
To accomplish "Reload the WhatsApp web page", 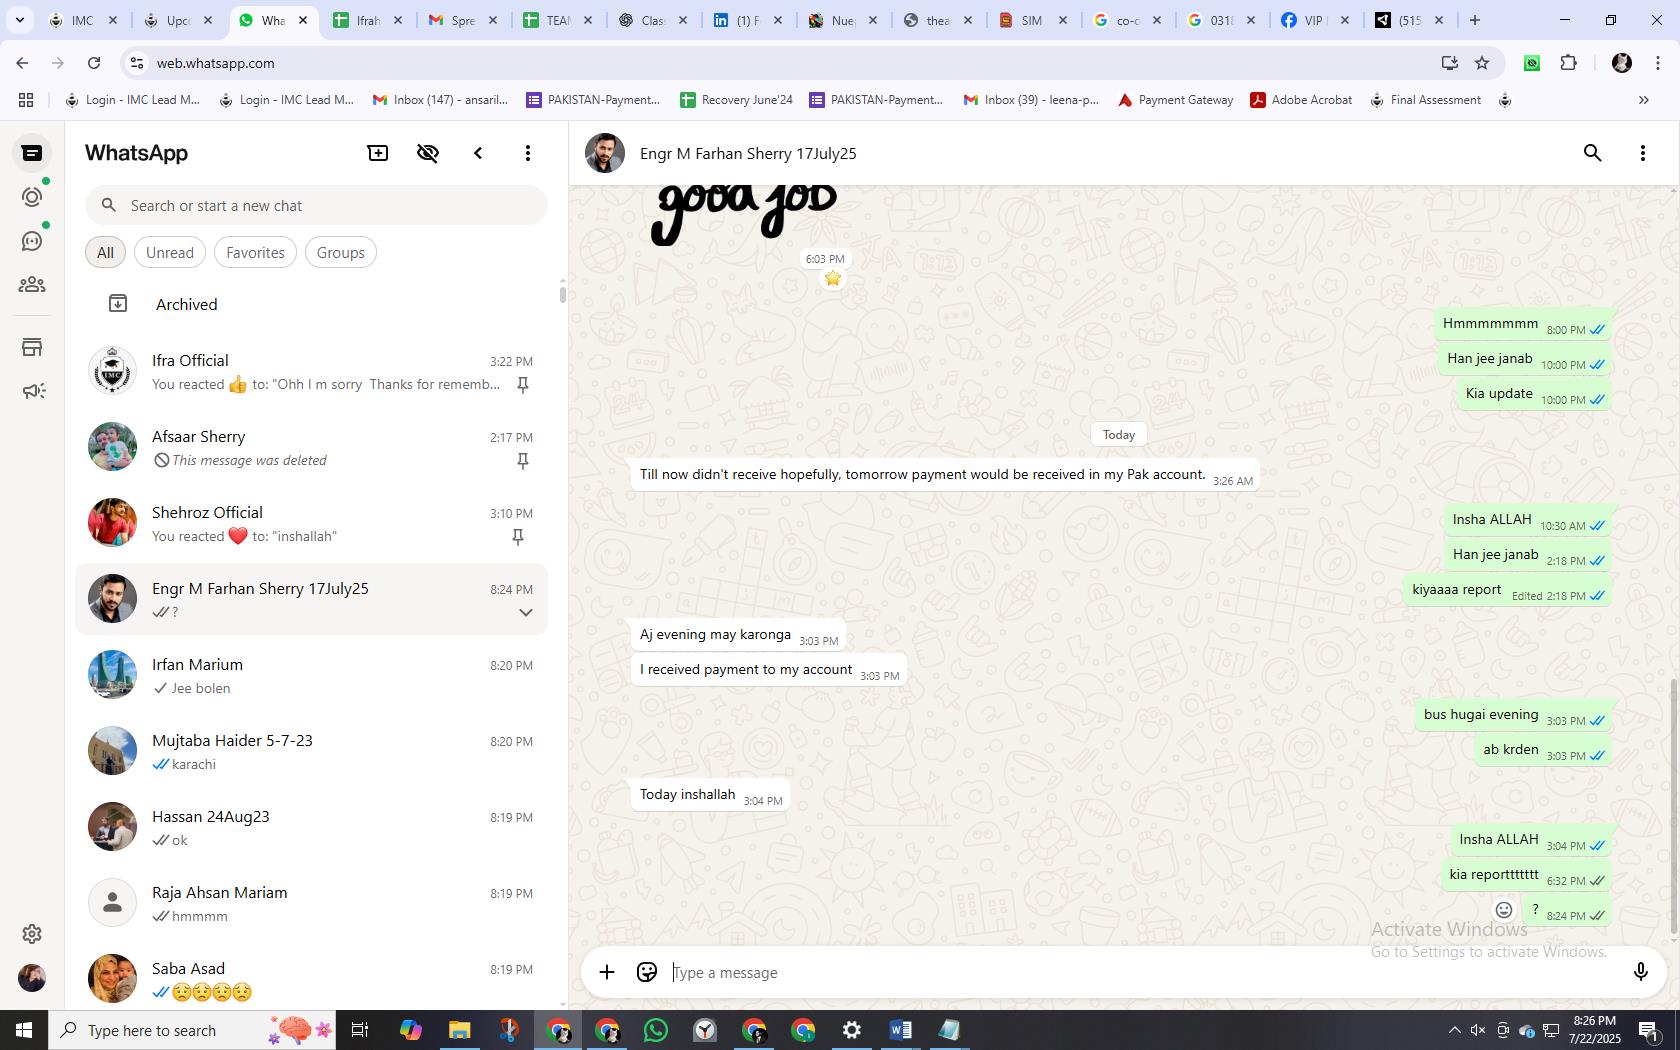I will coord(94,63).
